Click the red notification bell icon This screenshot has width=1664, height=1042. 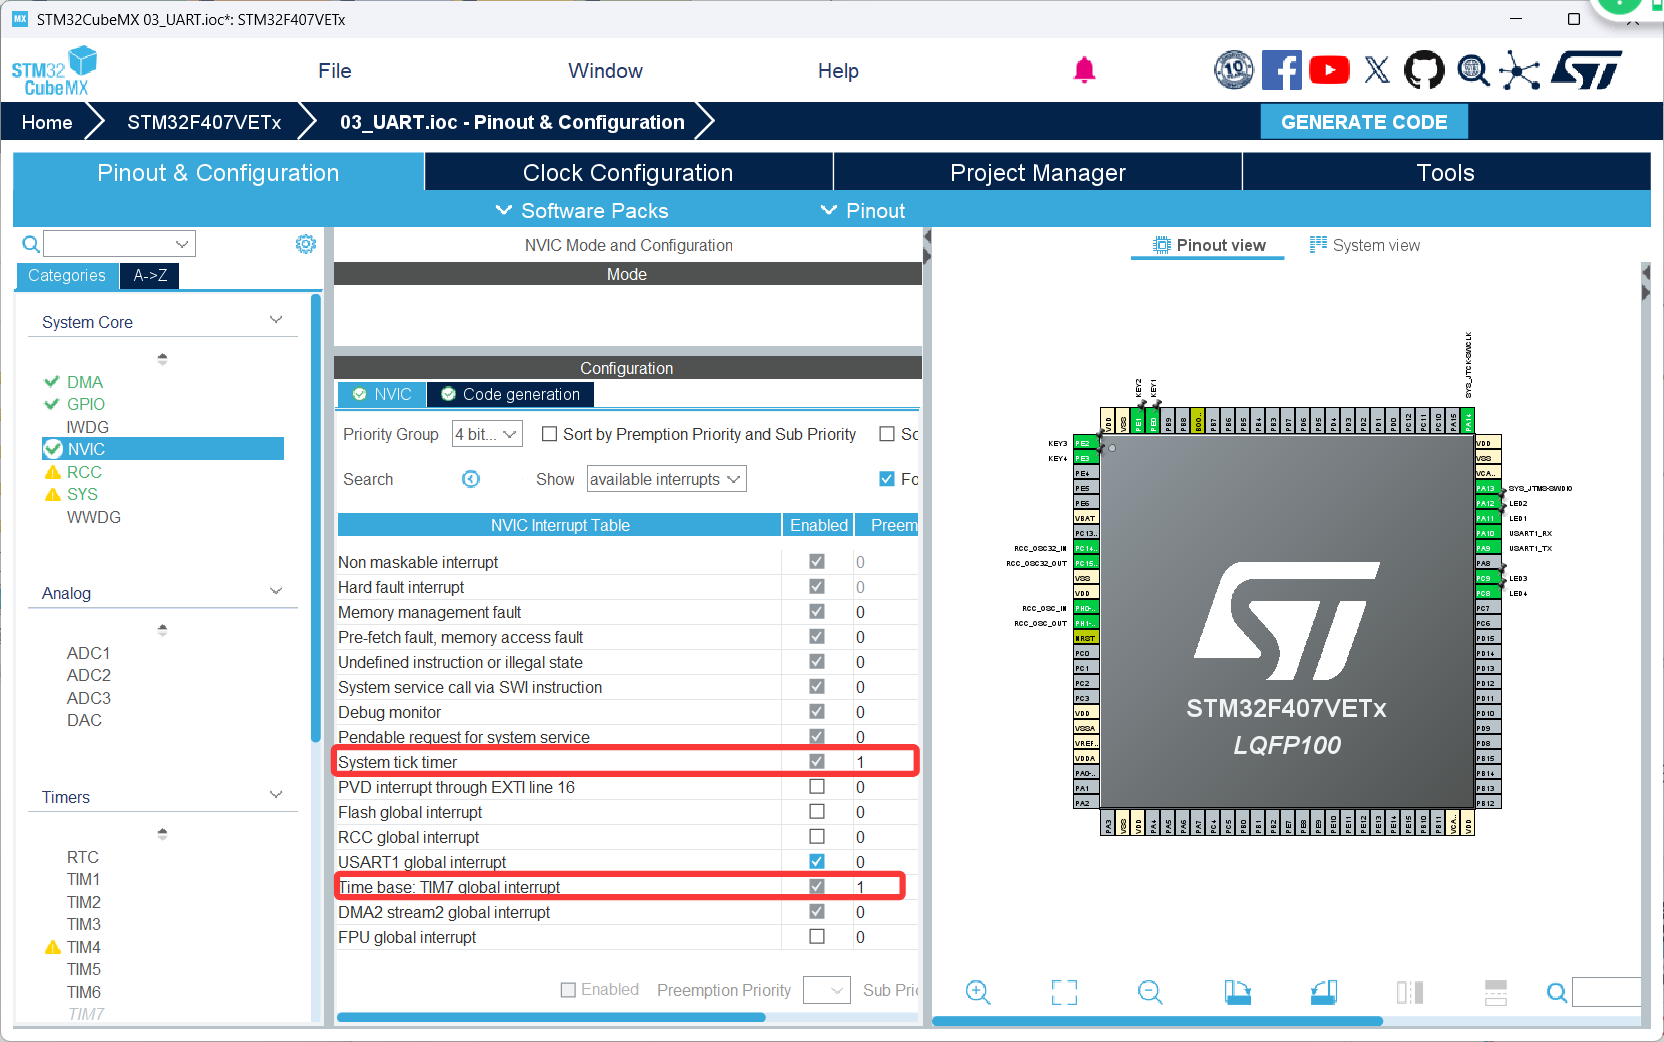click(1084, 70)
